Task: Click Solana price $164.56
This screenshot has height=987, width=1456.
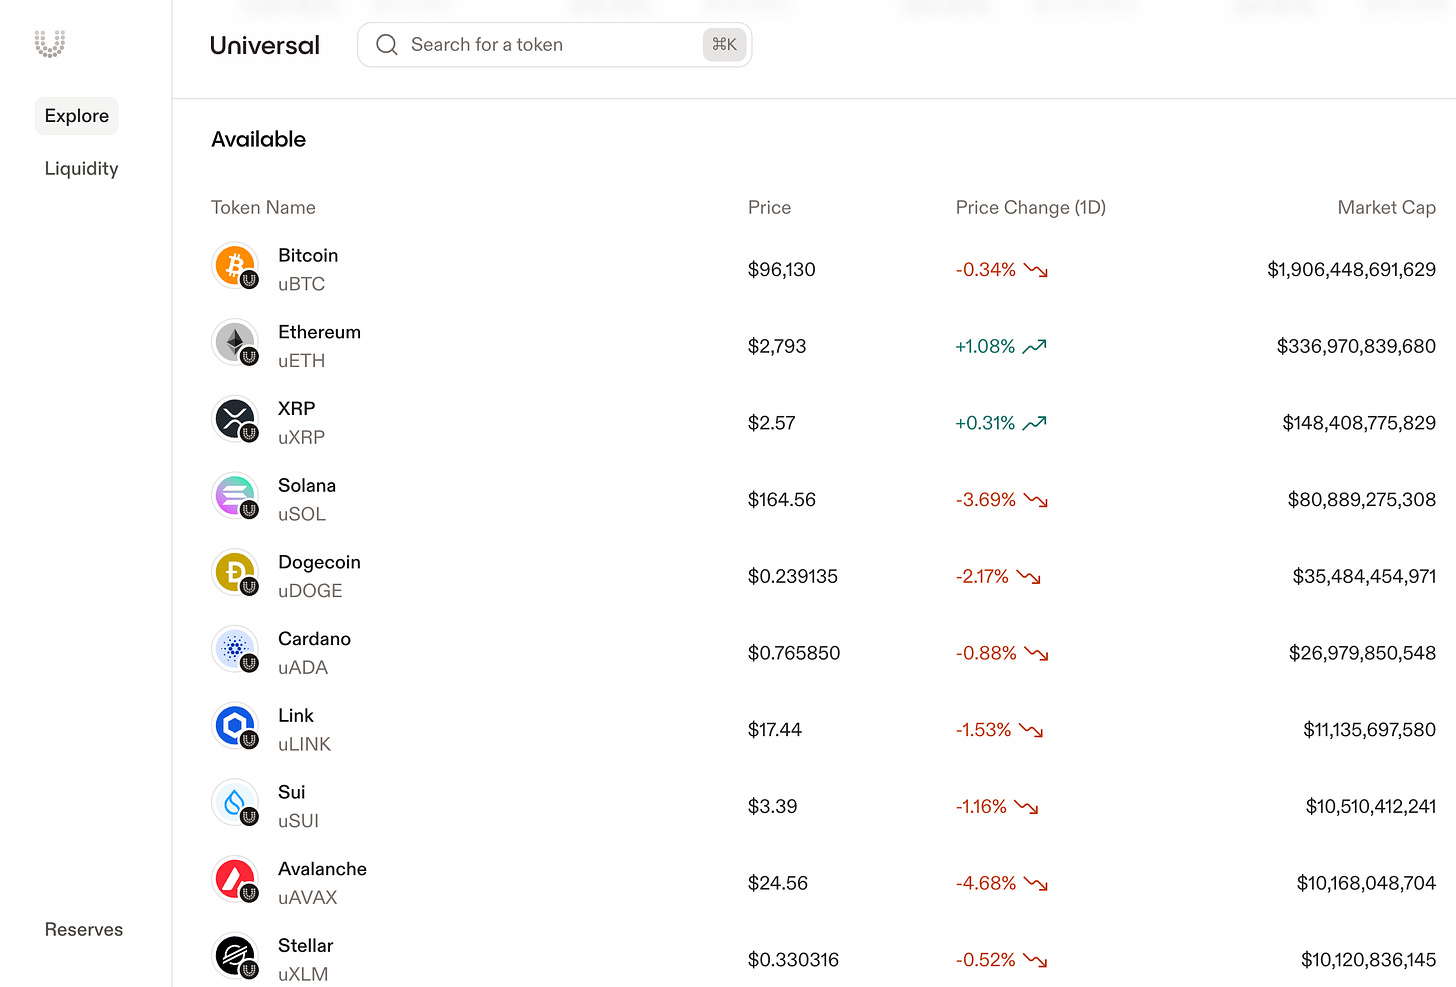Action: pos(782,500)
